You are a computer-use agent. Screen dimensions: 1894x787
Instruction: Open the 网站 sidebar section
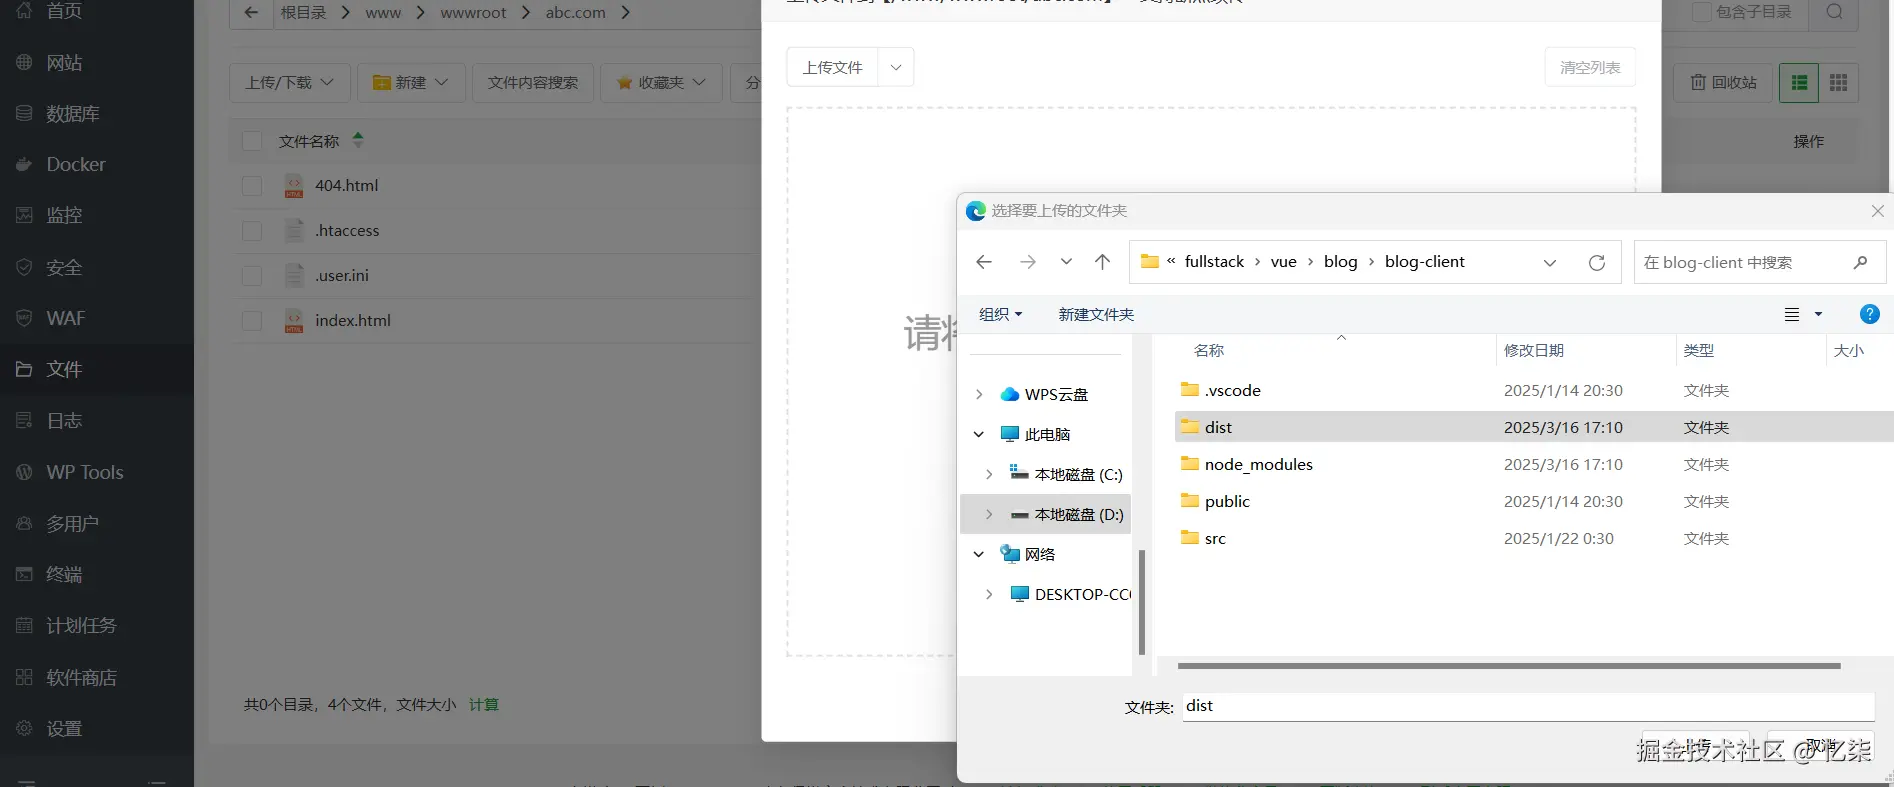64,63
